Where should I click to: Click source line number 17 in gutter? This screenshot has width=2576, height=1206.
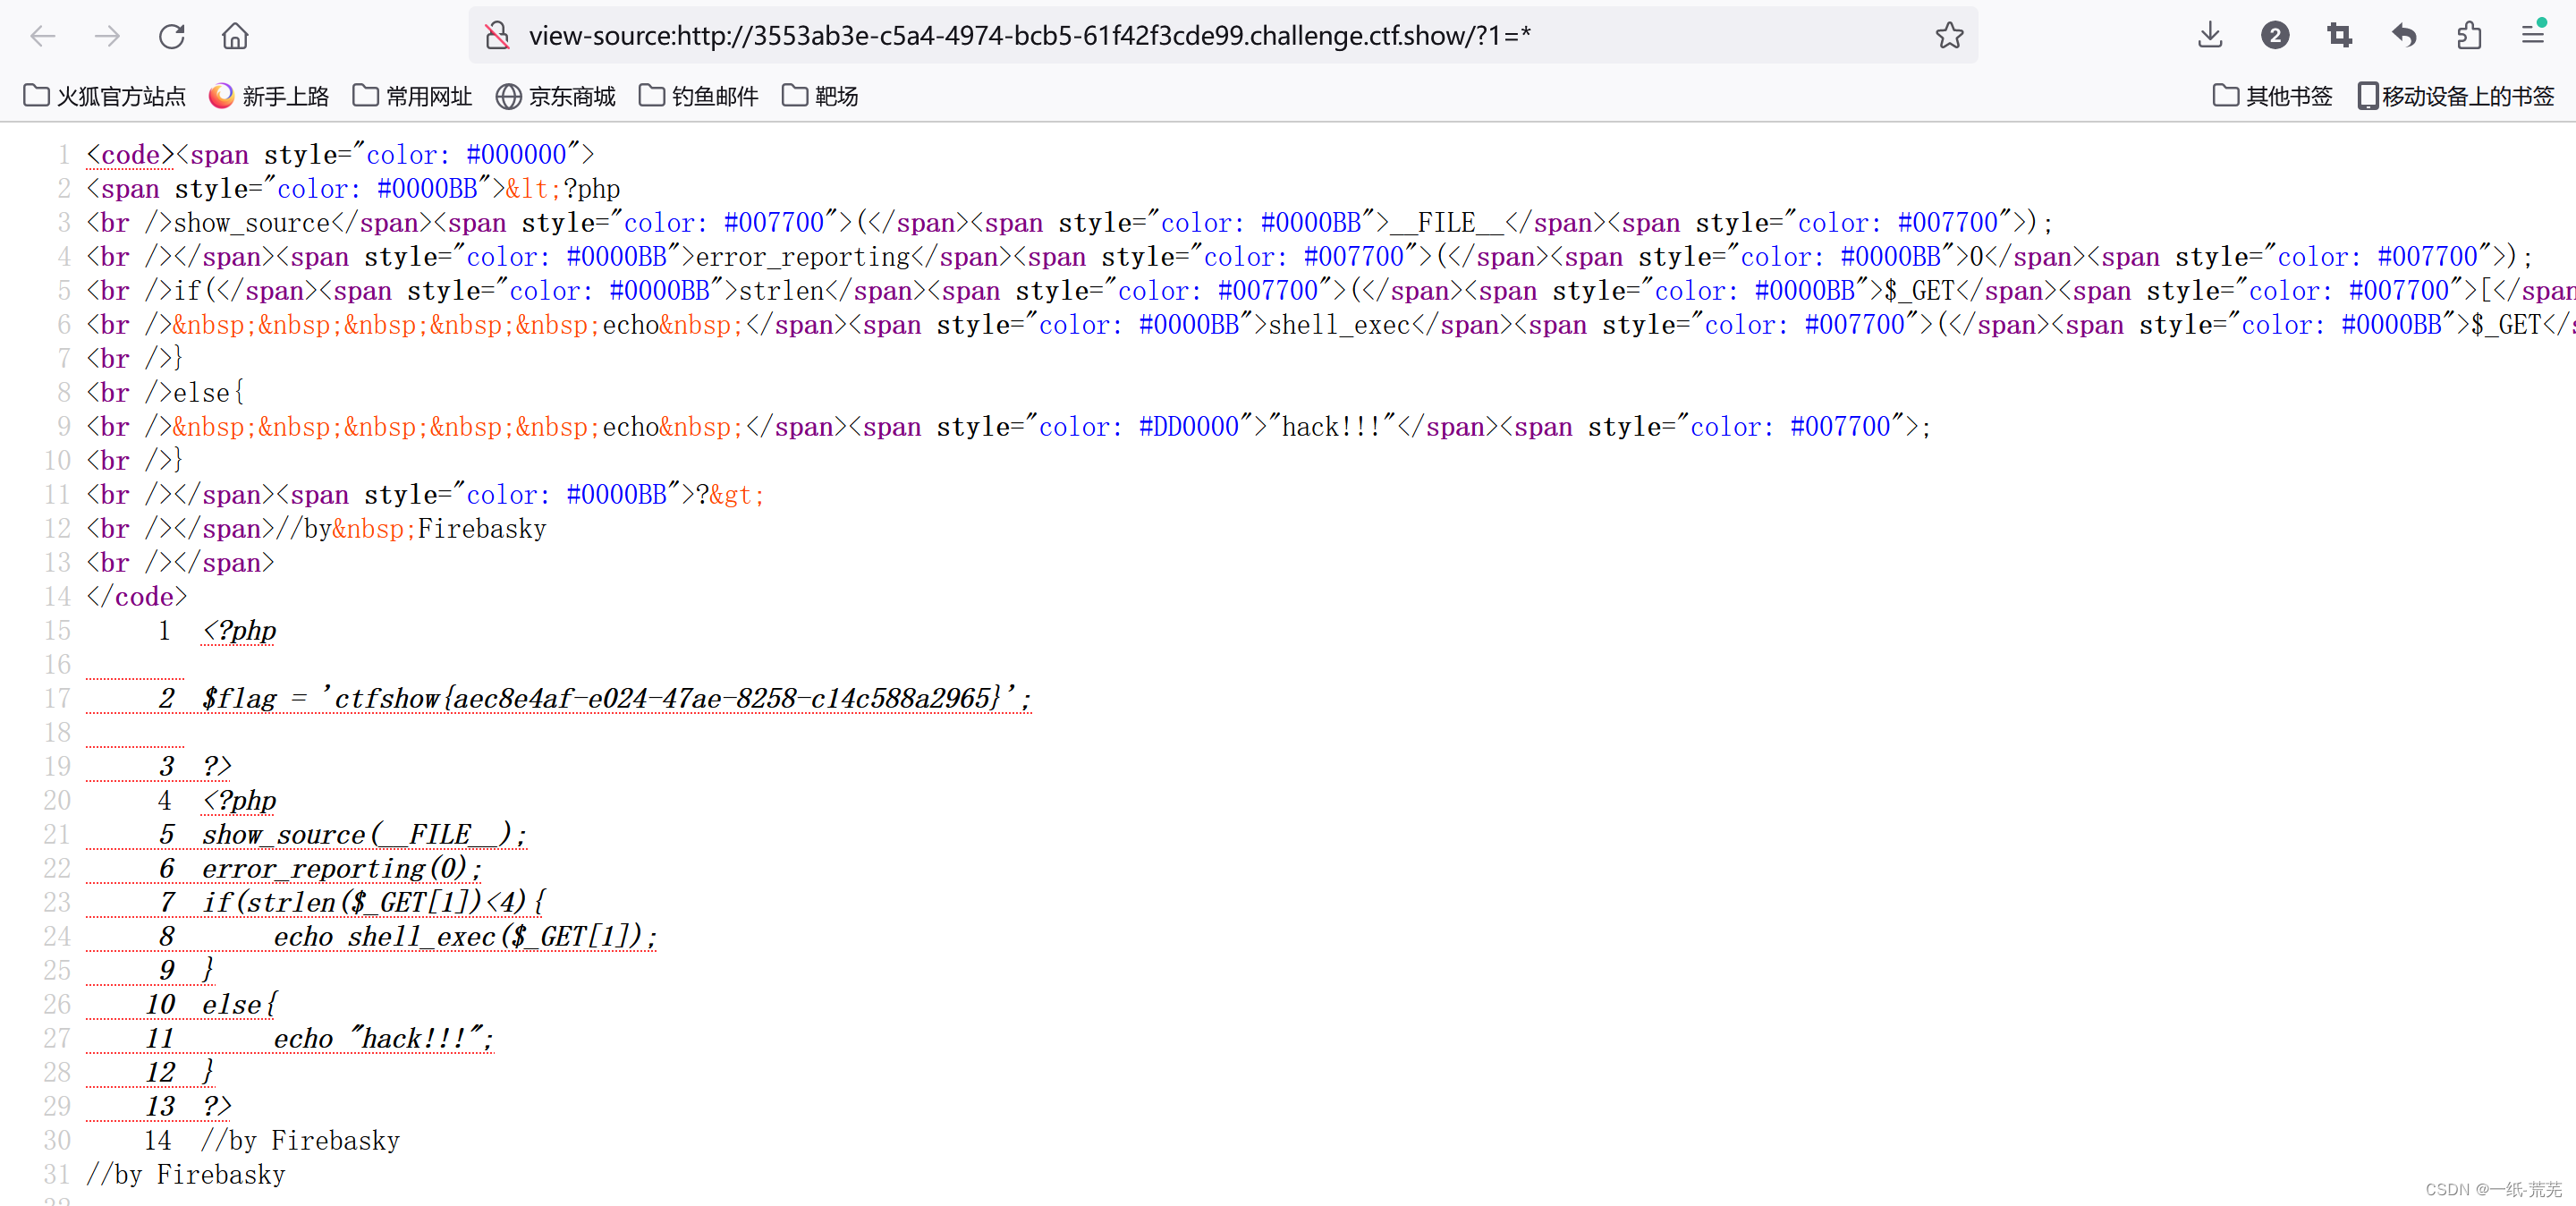(57, 698)
